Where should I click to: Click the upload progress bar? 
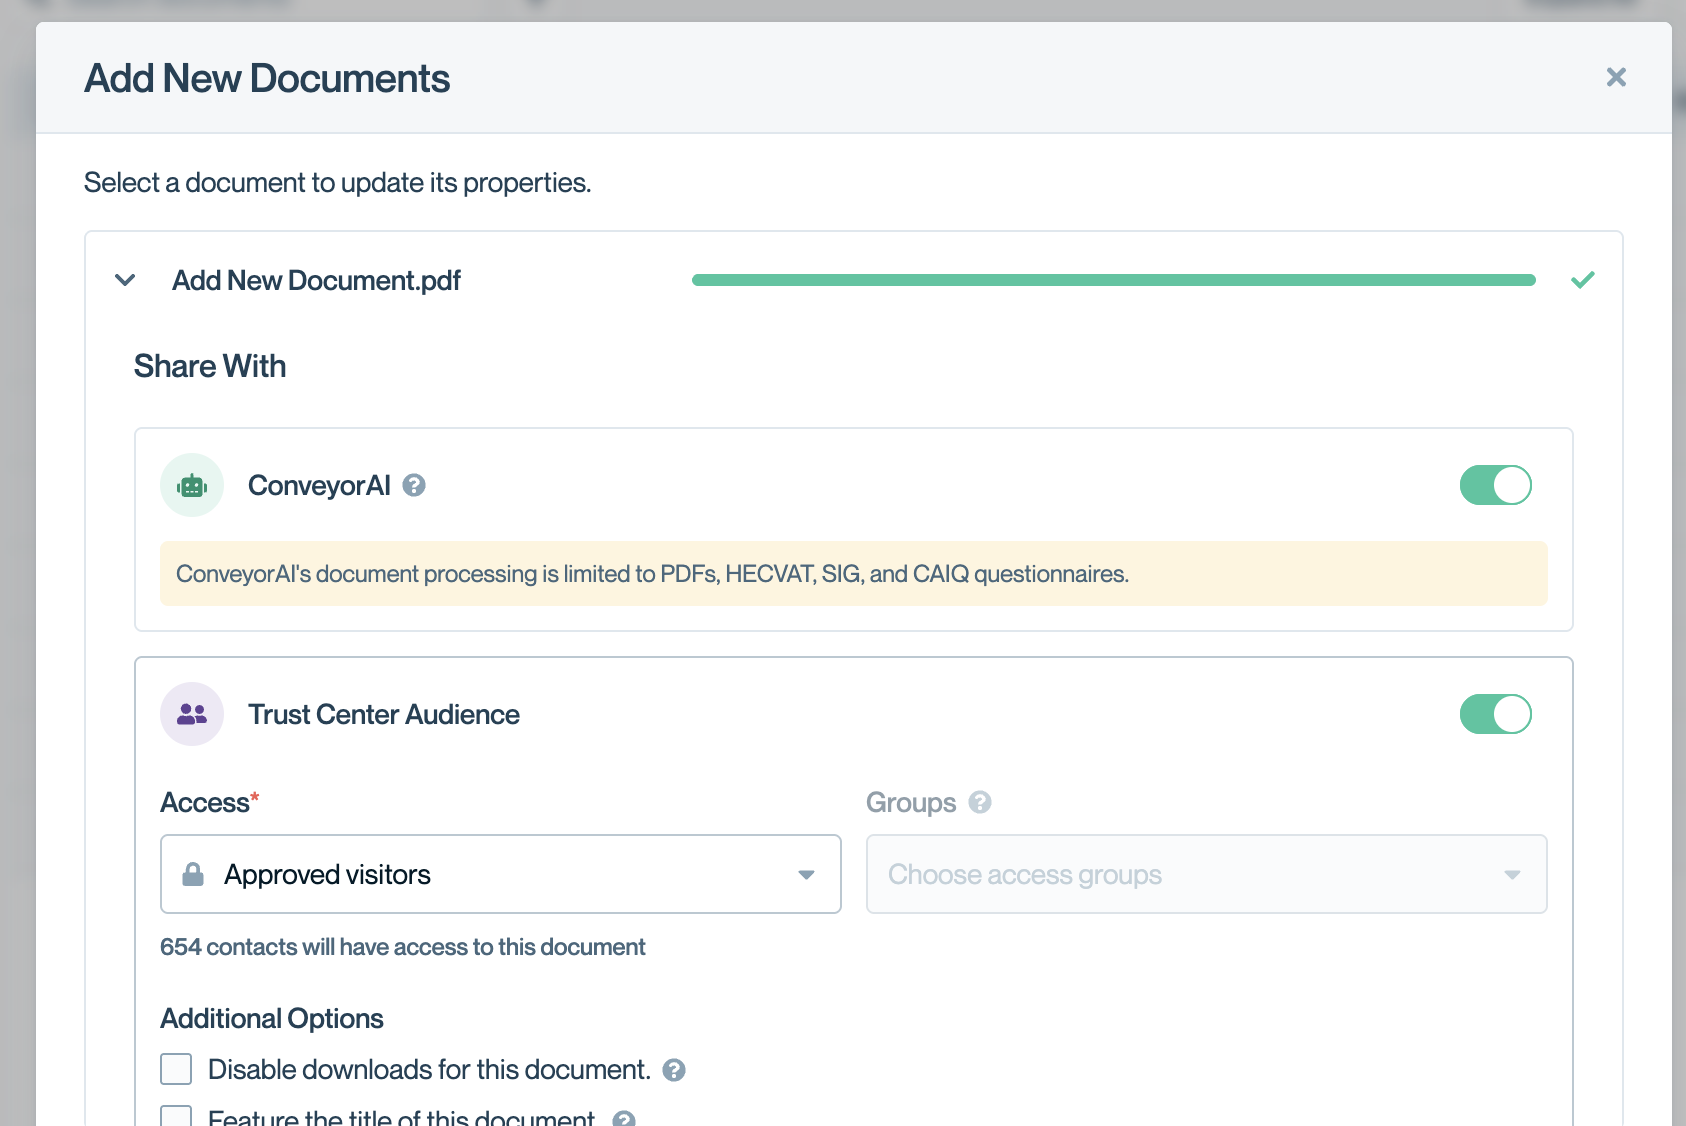coord(1113,280)
